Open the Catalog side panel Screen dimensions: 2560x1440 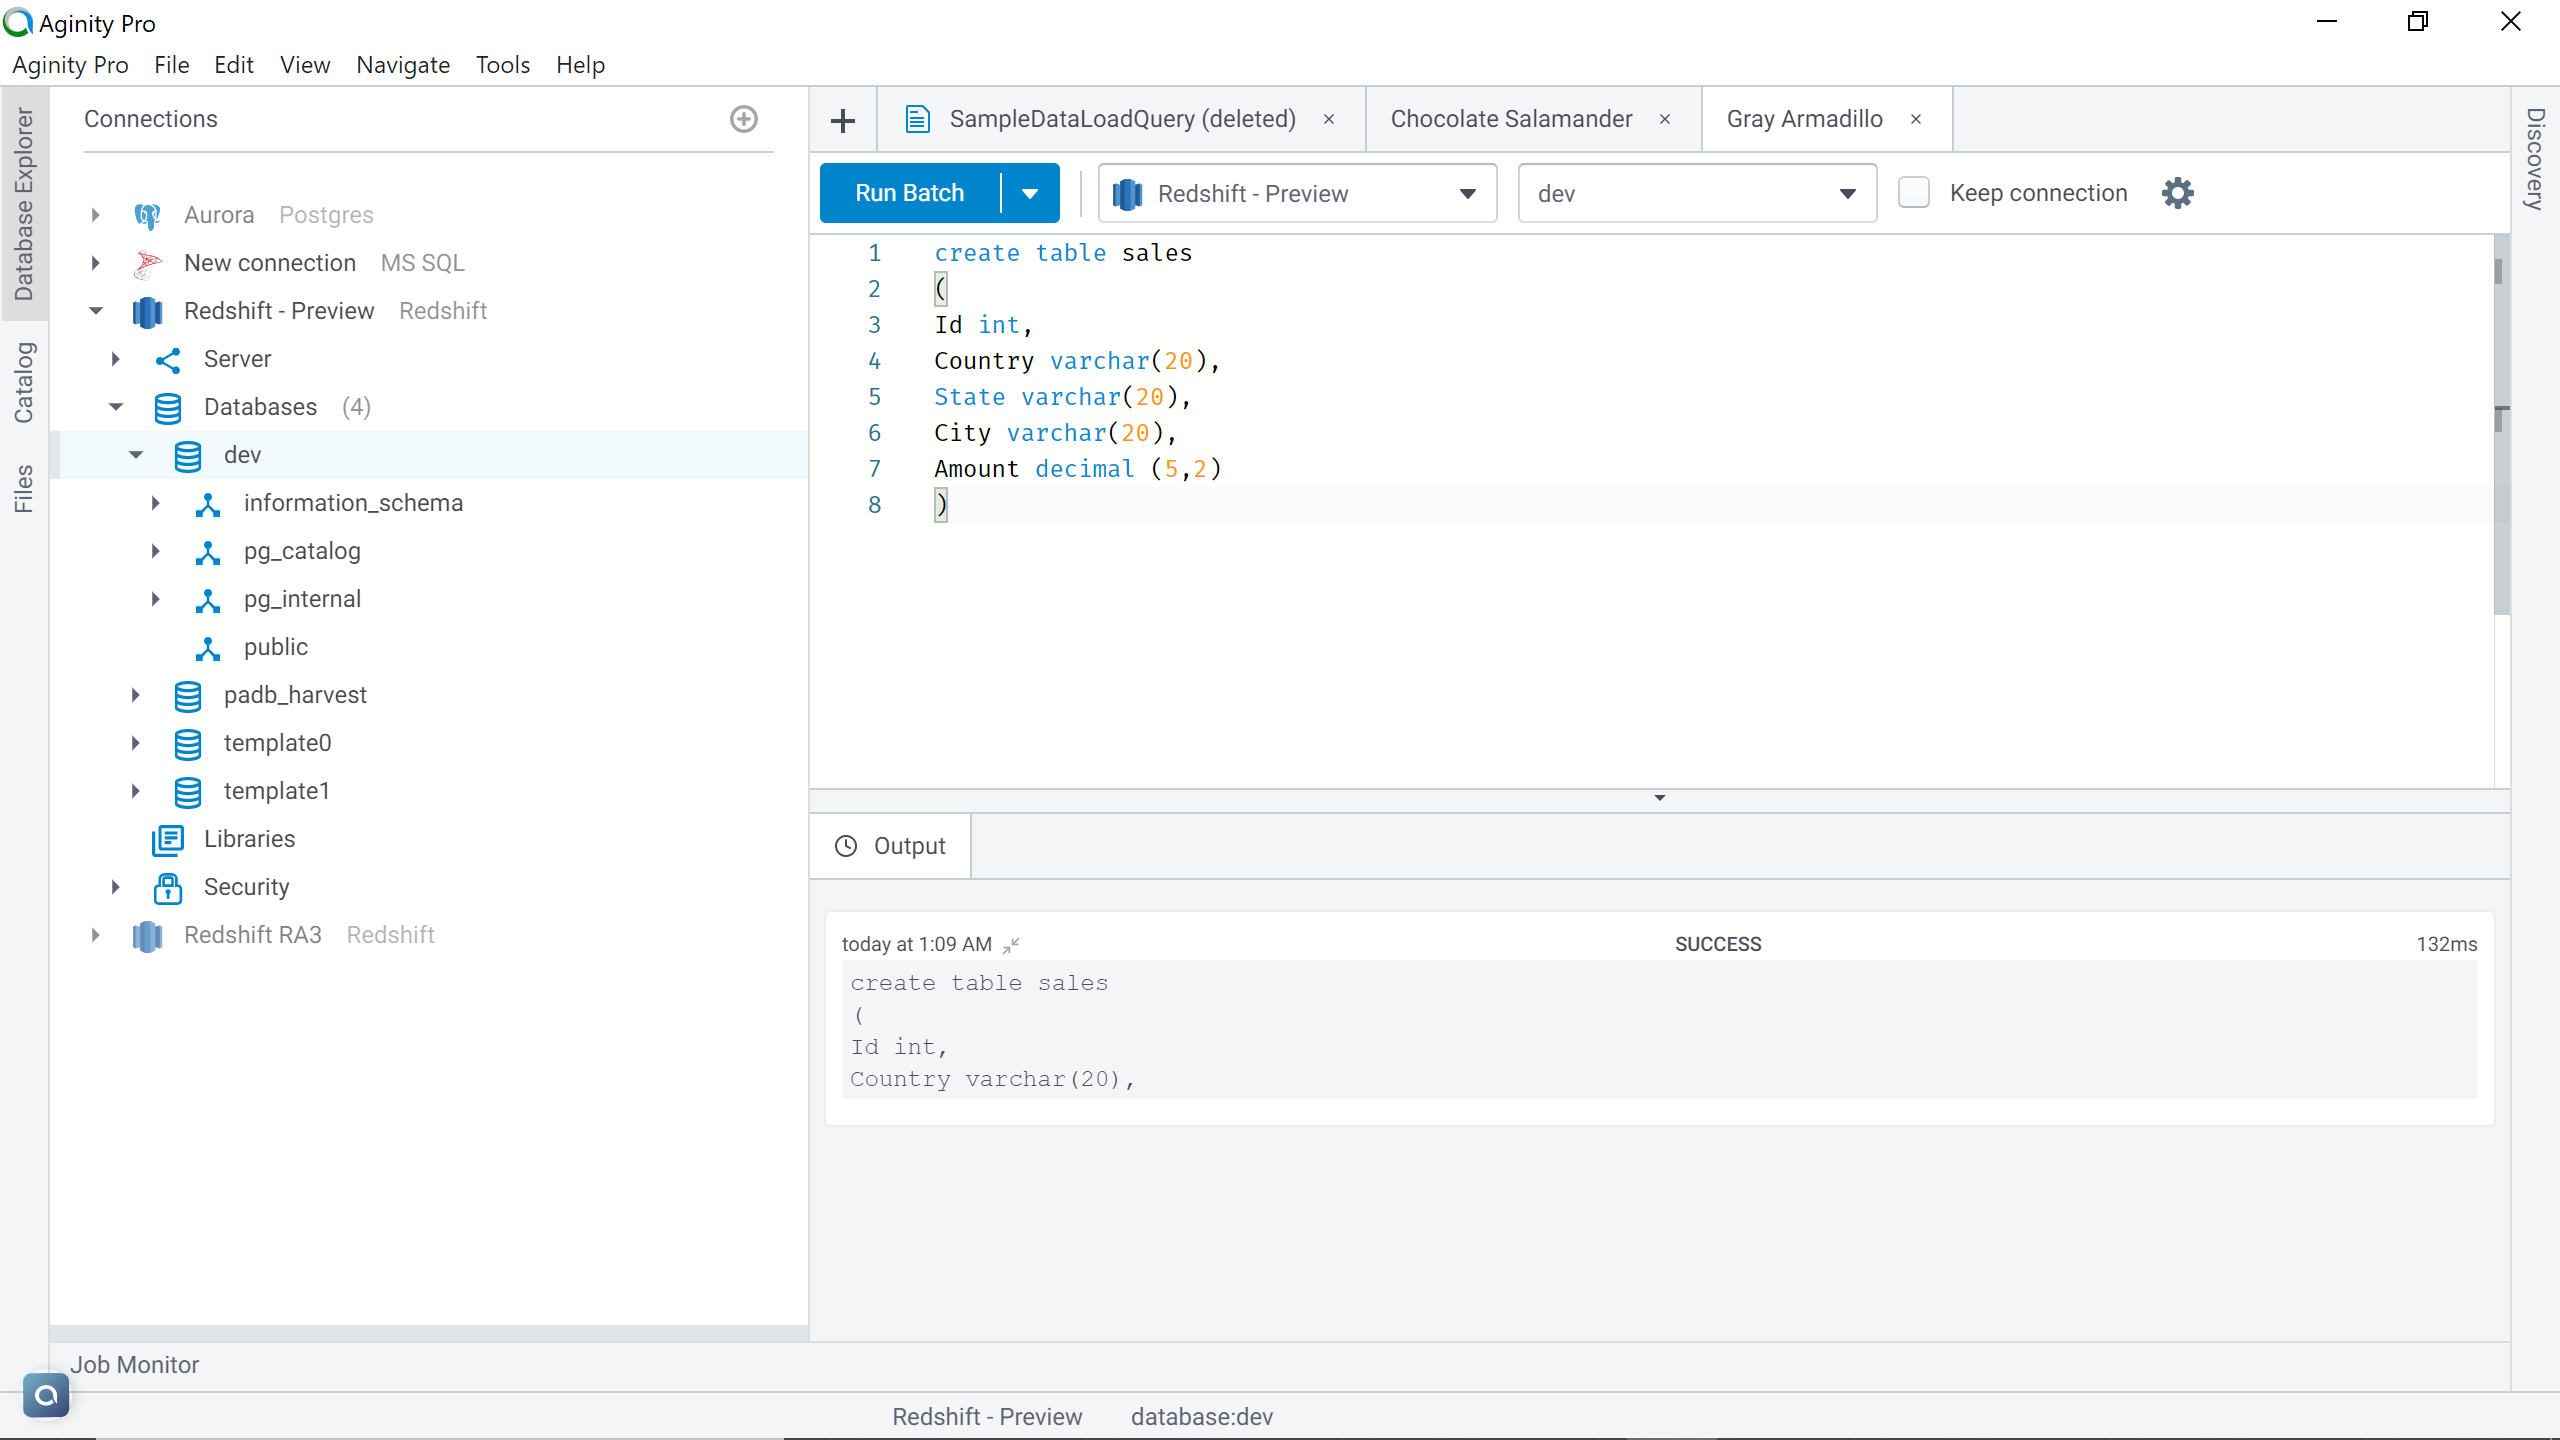tap(24, 382)
